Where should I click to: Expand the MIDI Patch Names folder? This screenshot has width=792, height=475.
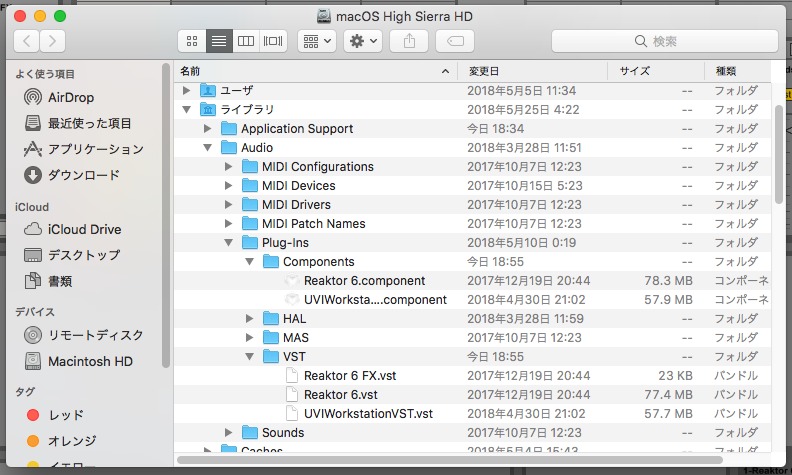click(x=228, y=224)
